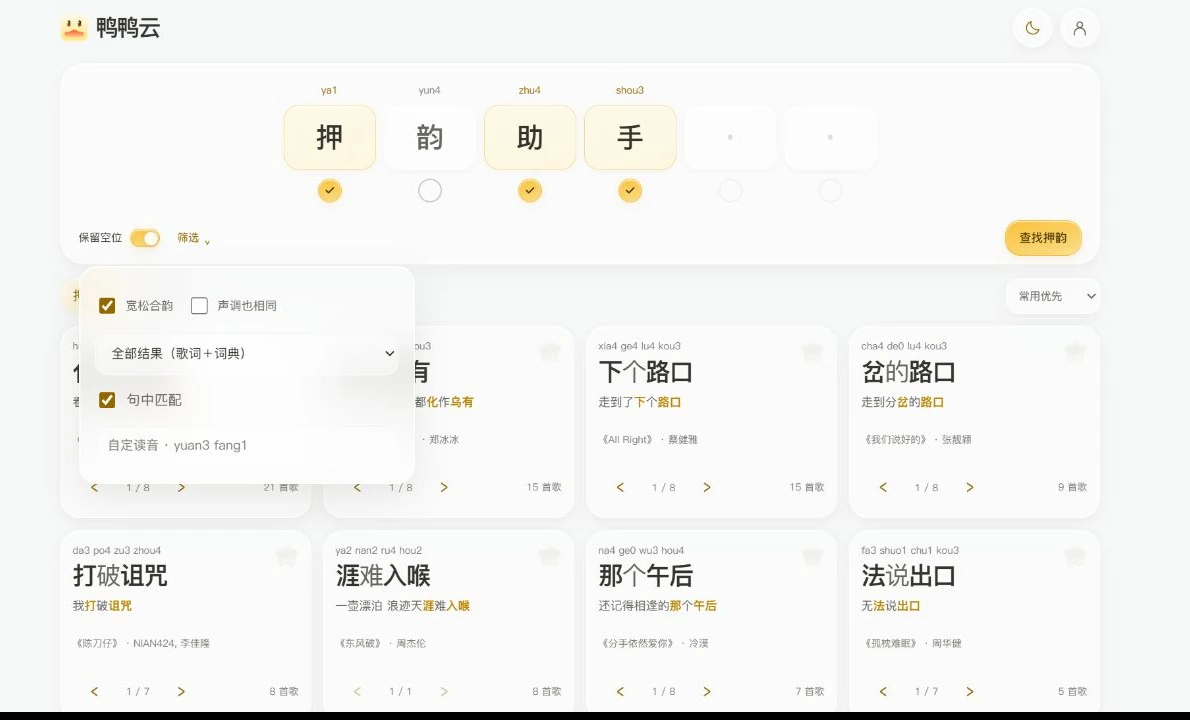Check the 声调也相同 checkbox

199,305
